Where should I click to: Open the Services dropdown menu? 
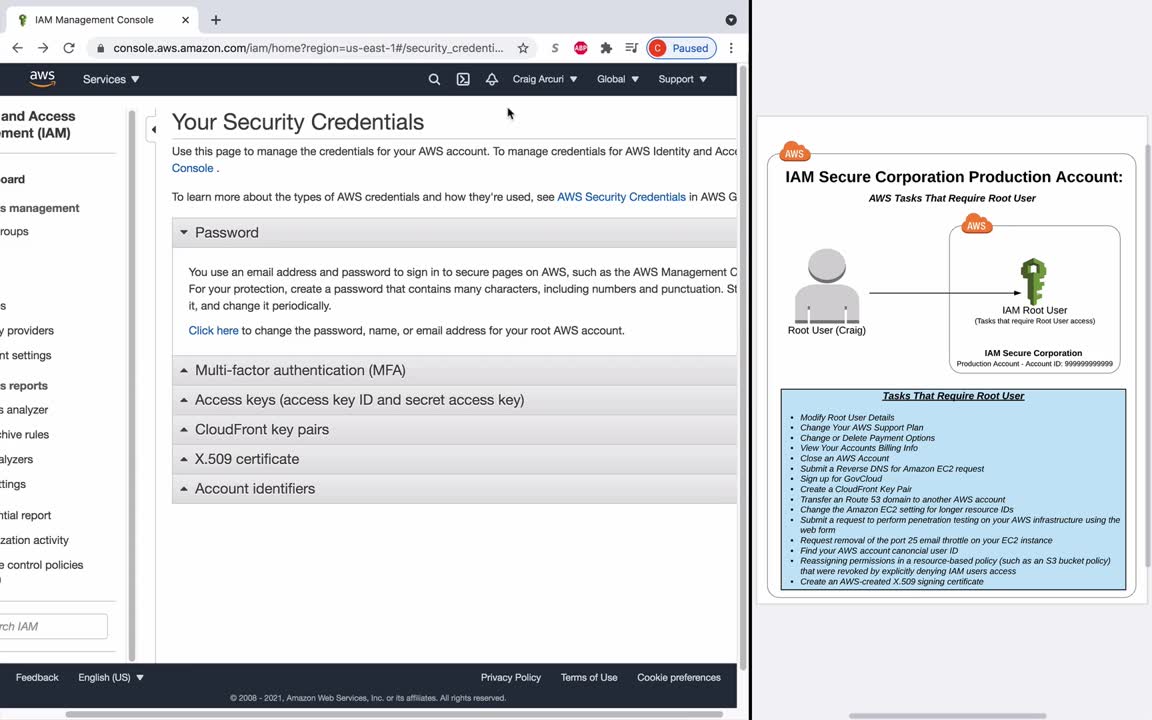[x=111, y=79]
